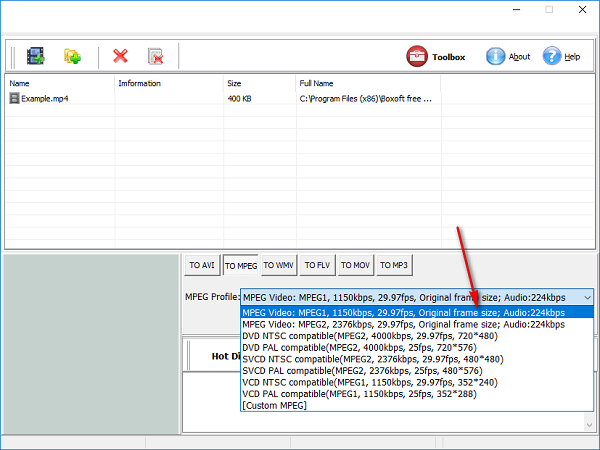Image resolution: width=600 pixels, height=450 pixels.
Task: Collapse the MPEG Profile combo box arrow
Action: pos(587,298)
